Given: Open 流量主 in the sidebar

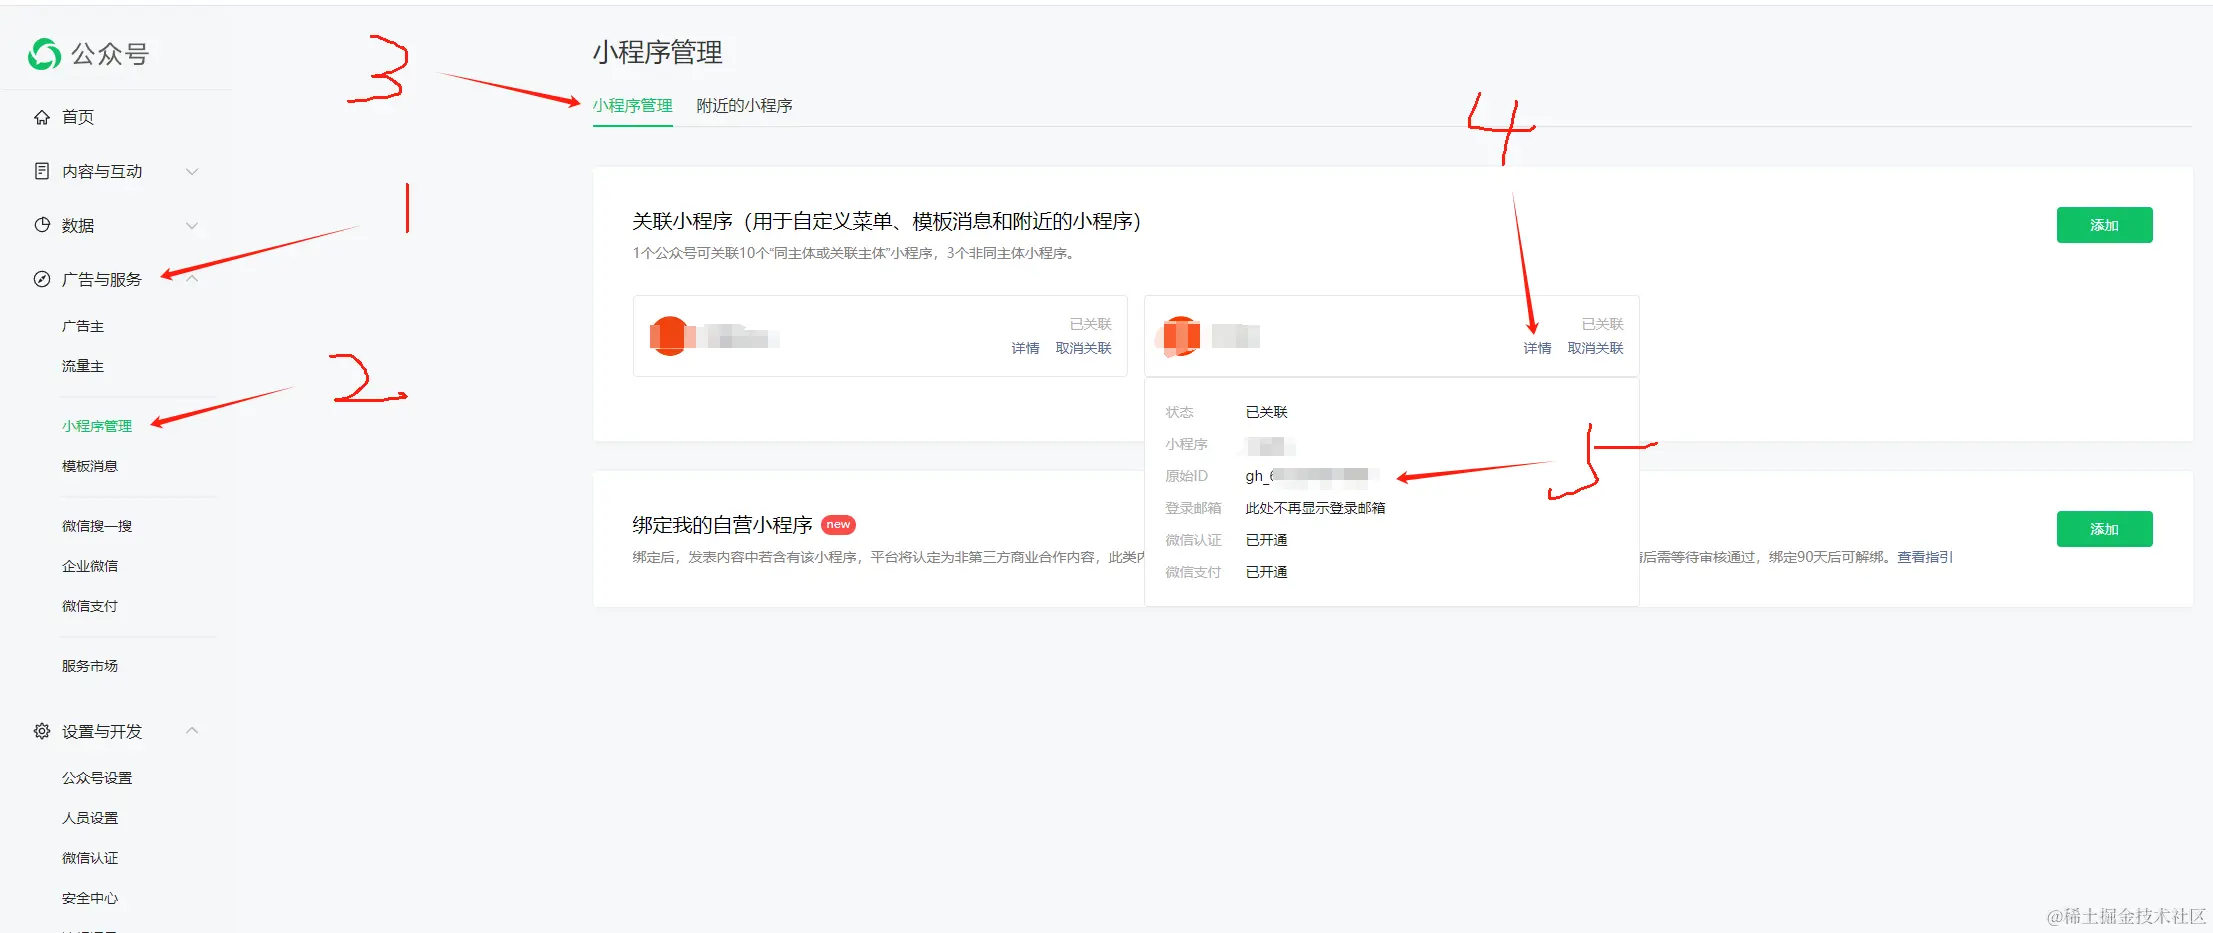Looking at the screenshot, I should 83,366.
